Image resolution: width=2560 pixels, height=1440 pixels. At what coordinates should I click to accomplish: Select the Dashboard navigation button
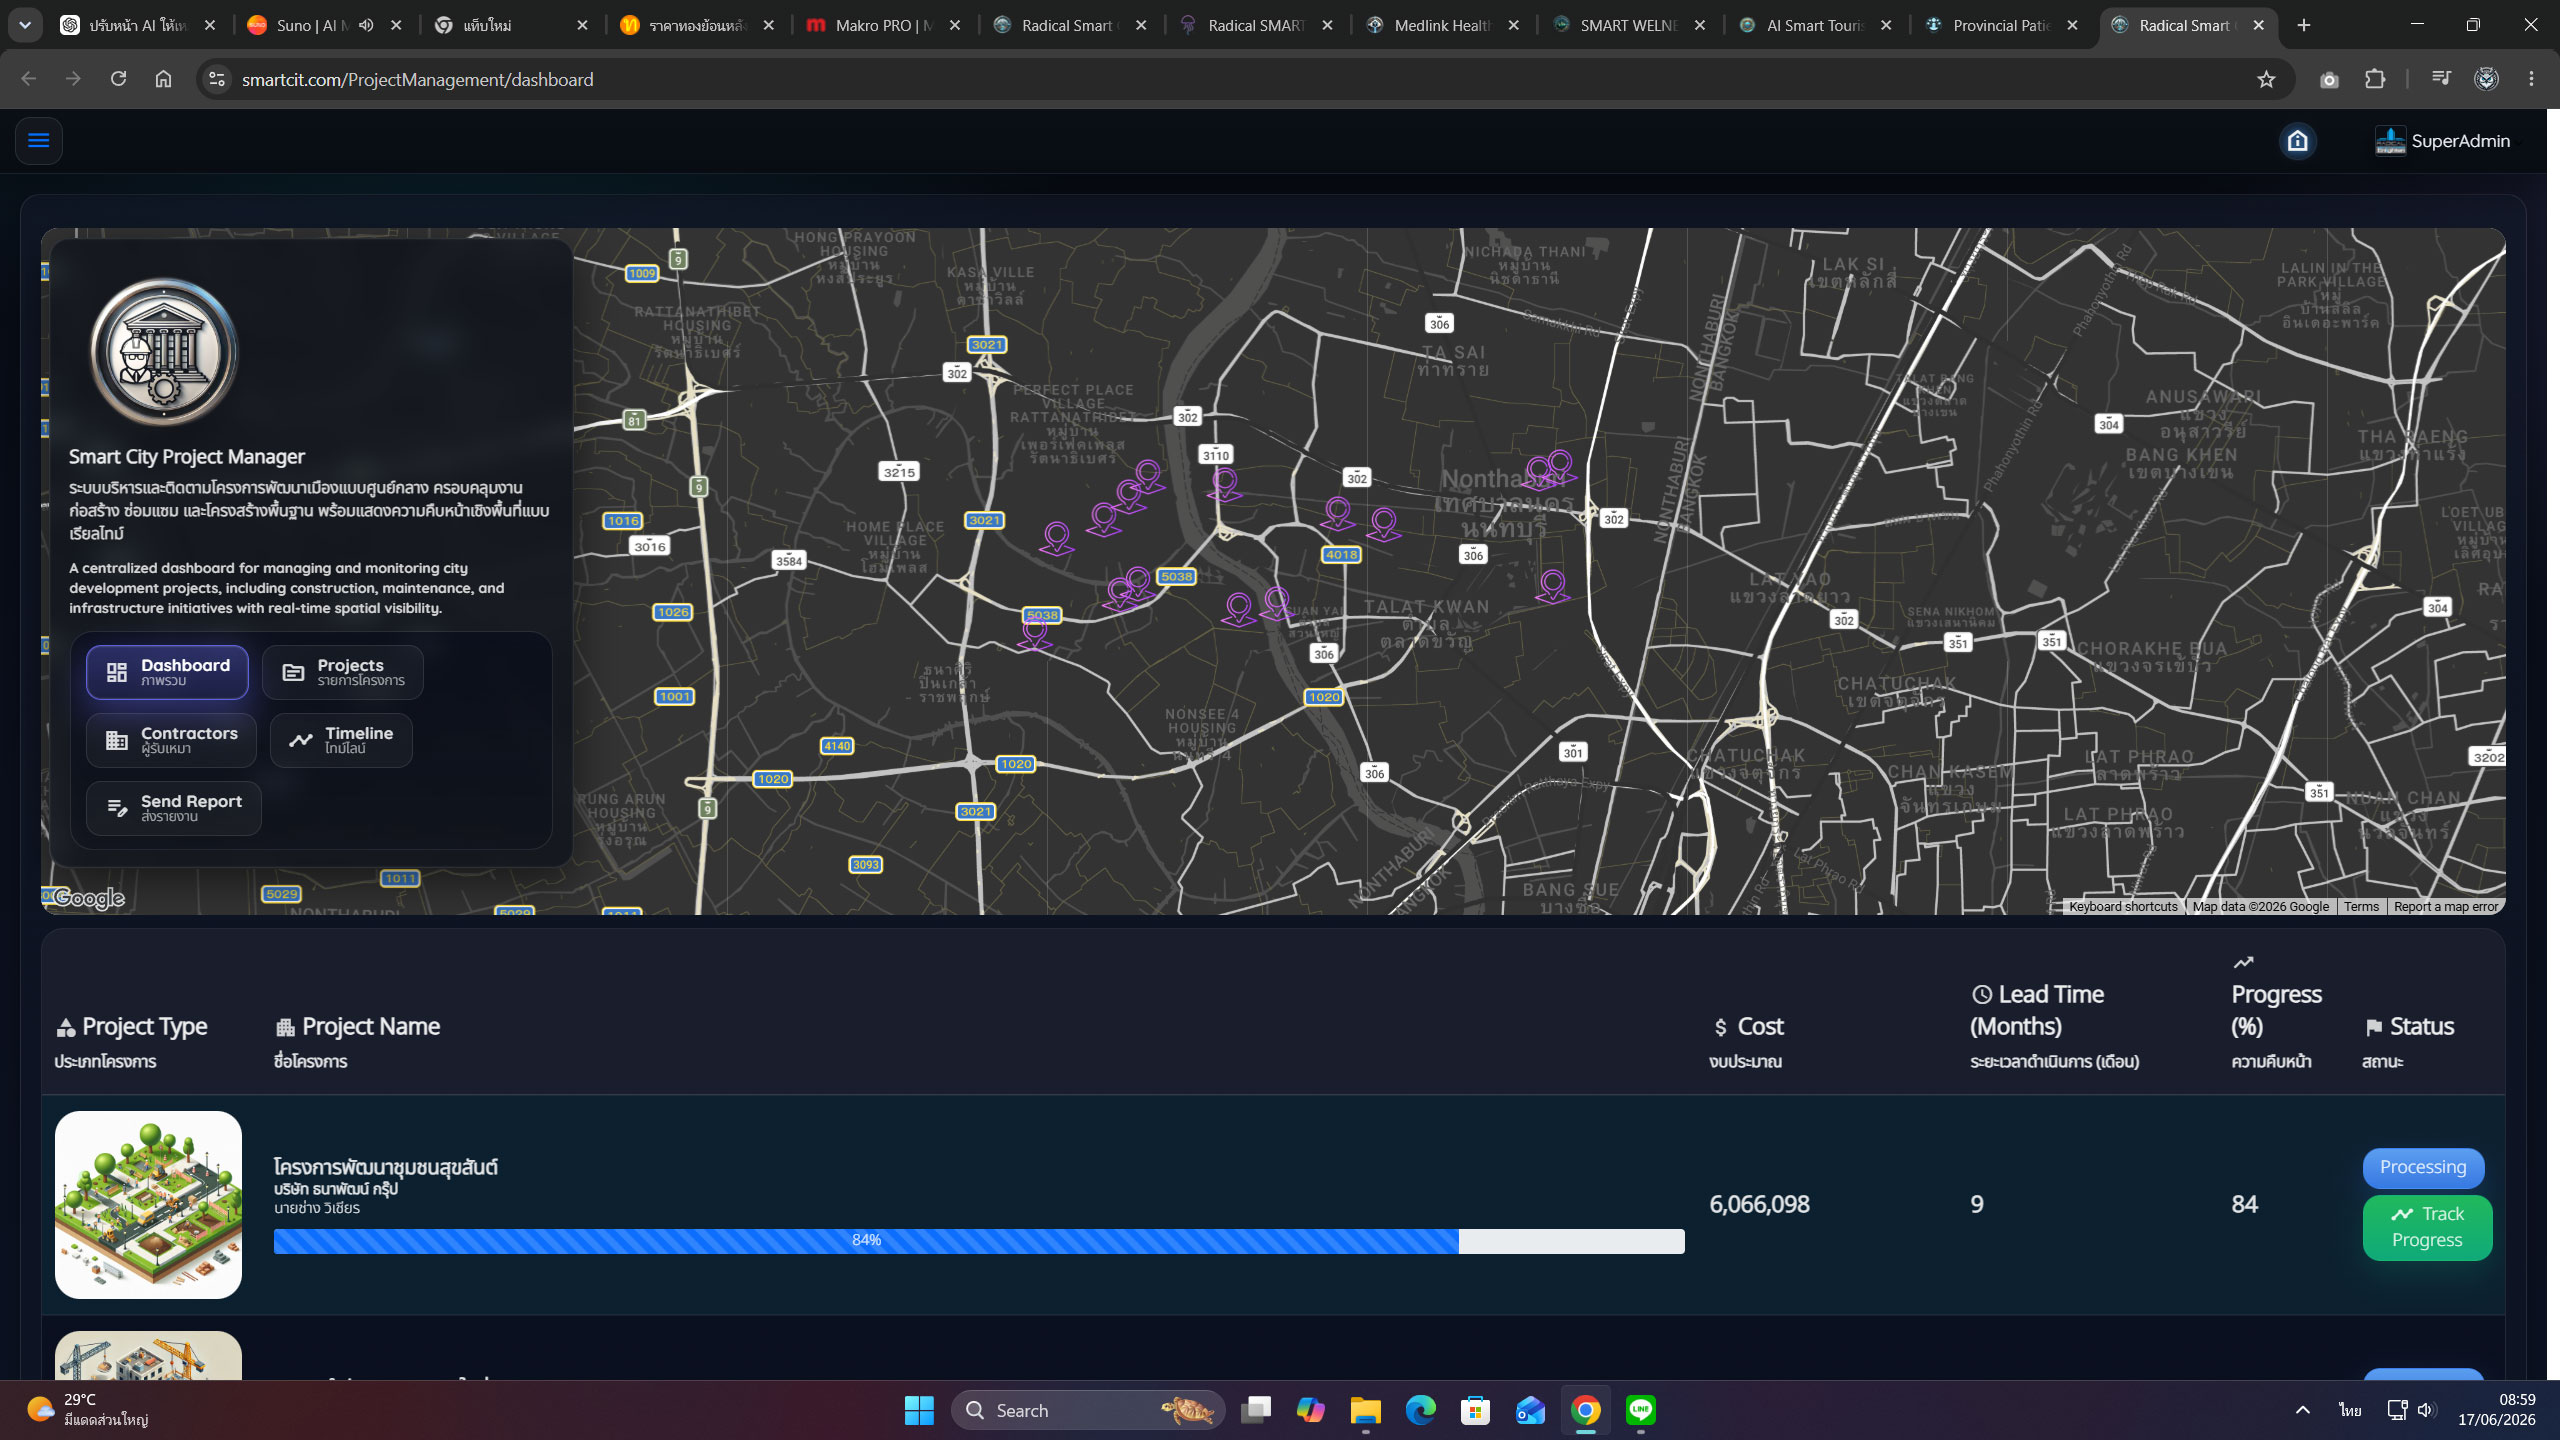click(x=167, y=672)
